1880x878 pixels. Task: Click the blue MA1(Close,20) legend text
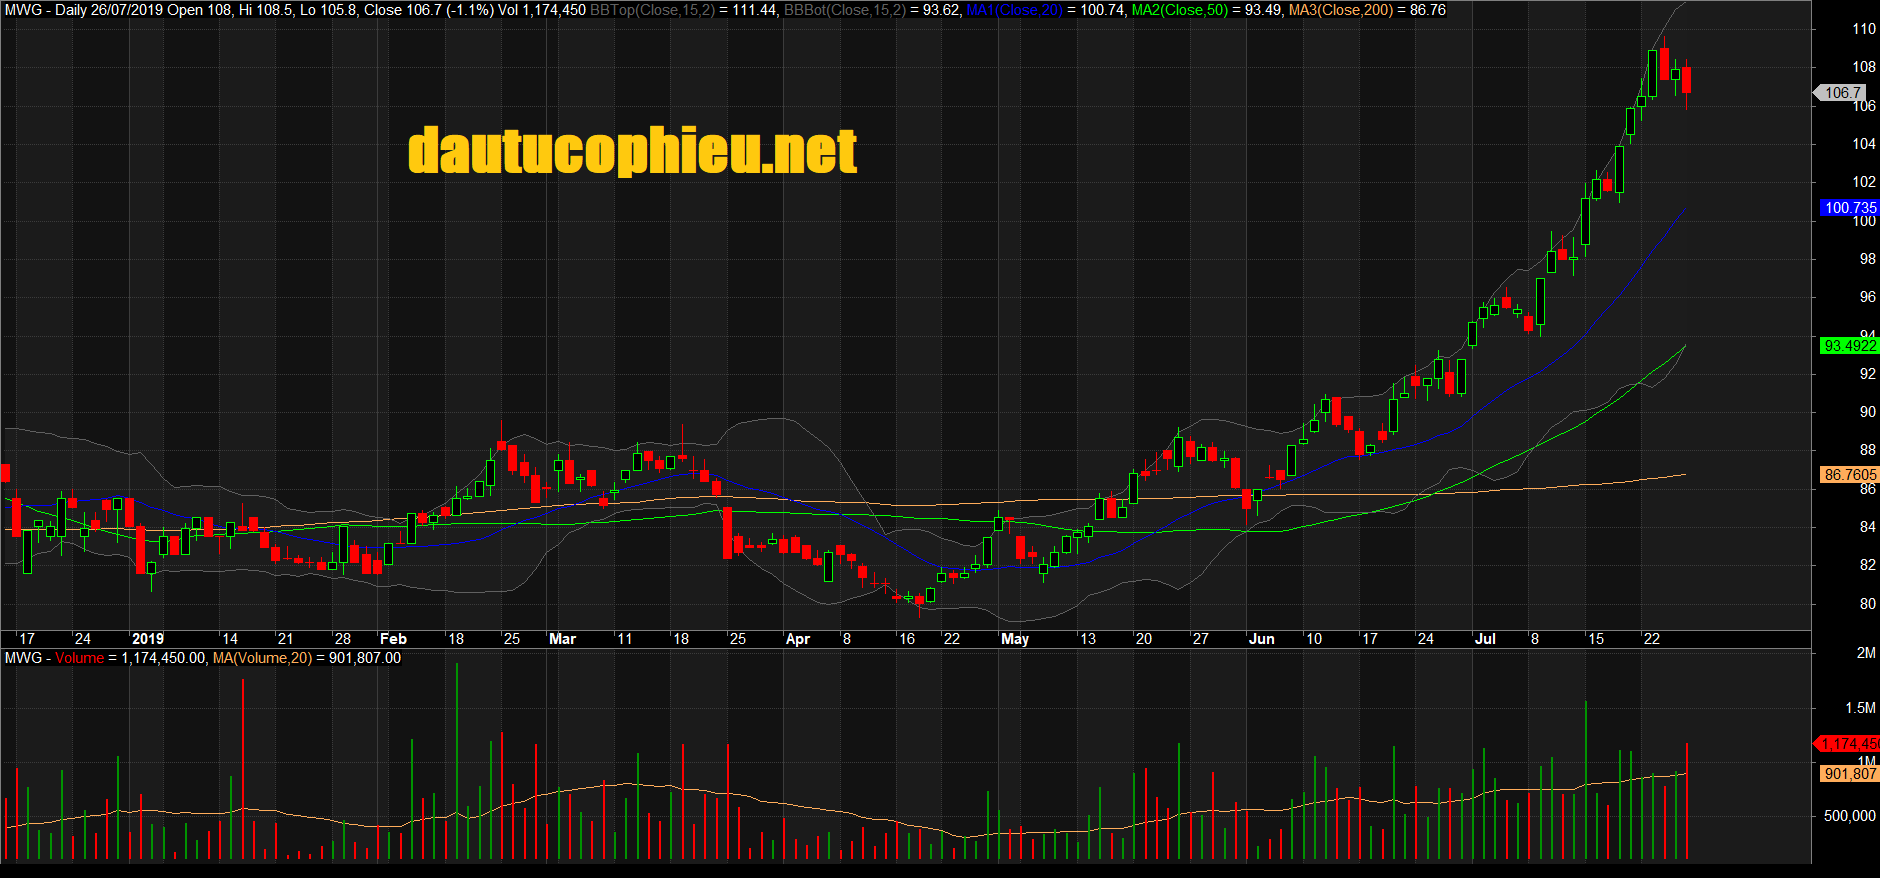click(x=1014, y=10)
